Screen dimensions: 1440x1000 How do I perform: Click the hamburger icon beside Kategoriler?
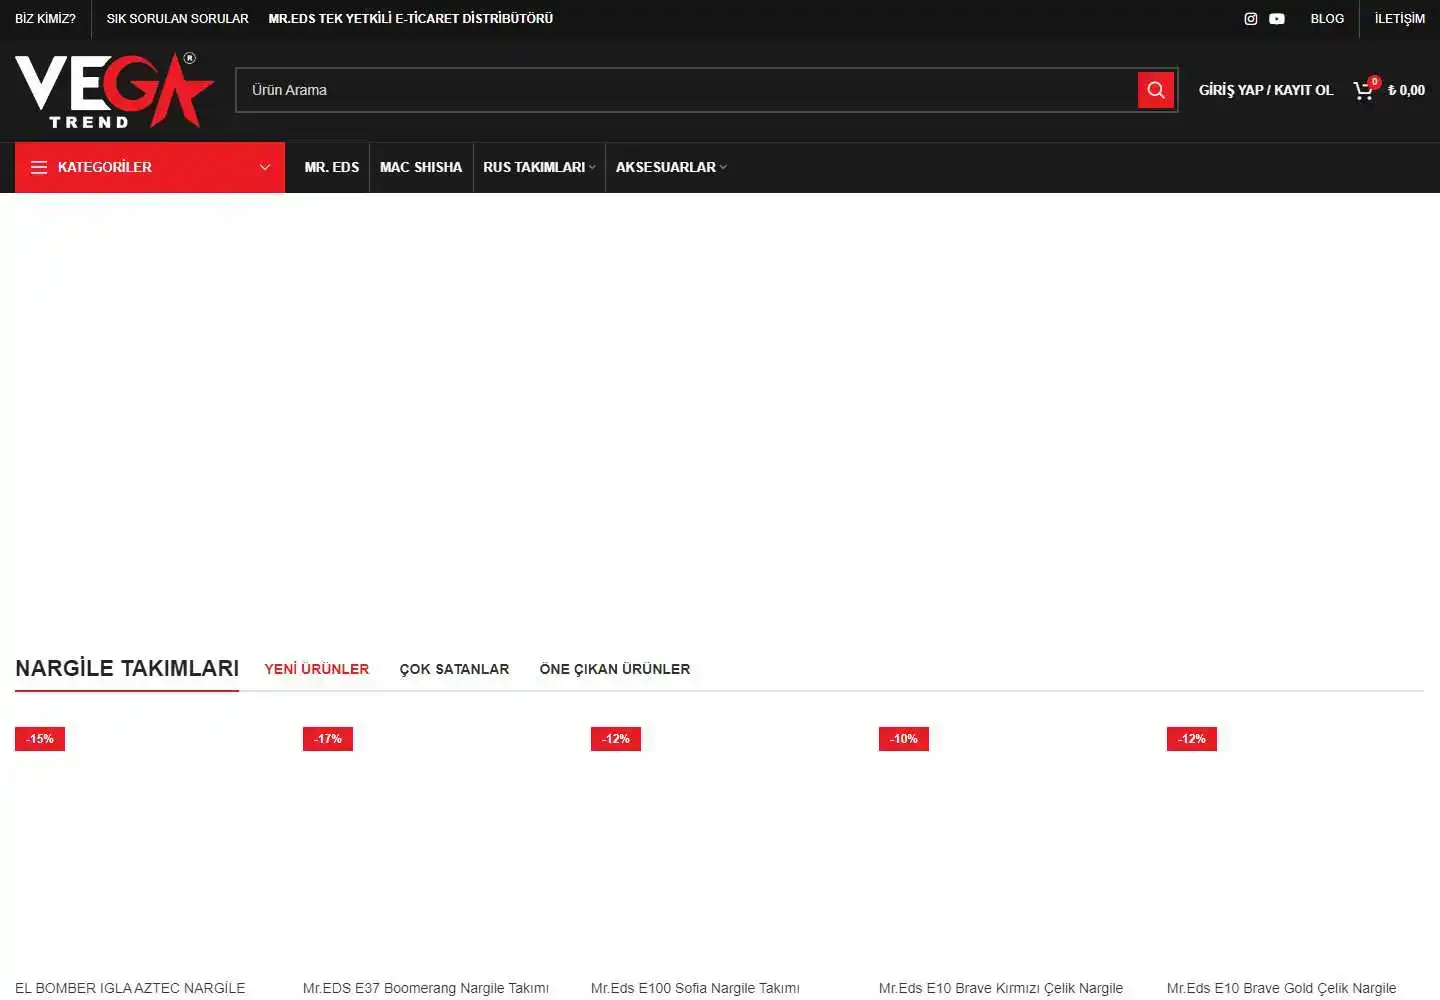click(39, 167)
